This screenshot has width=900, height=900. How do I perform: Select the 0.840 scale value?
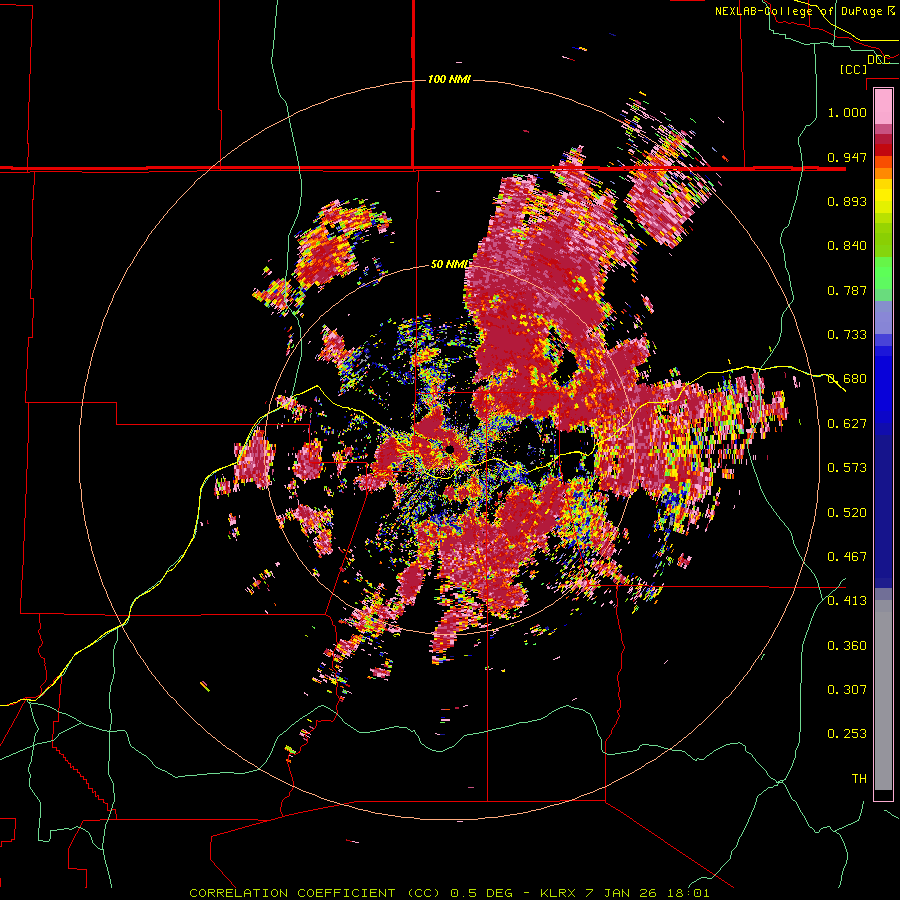pyautogui.click(x=847, y=245)
